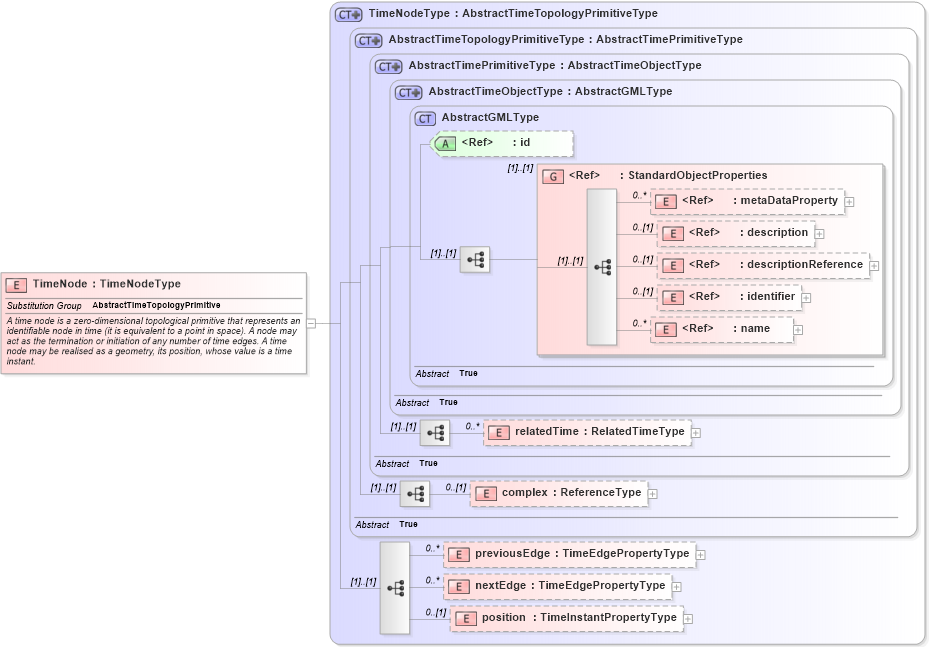Click the E icon of TimeNode root element

click(16, 285)
